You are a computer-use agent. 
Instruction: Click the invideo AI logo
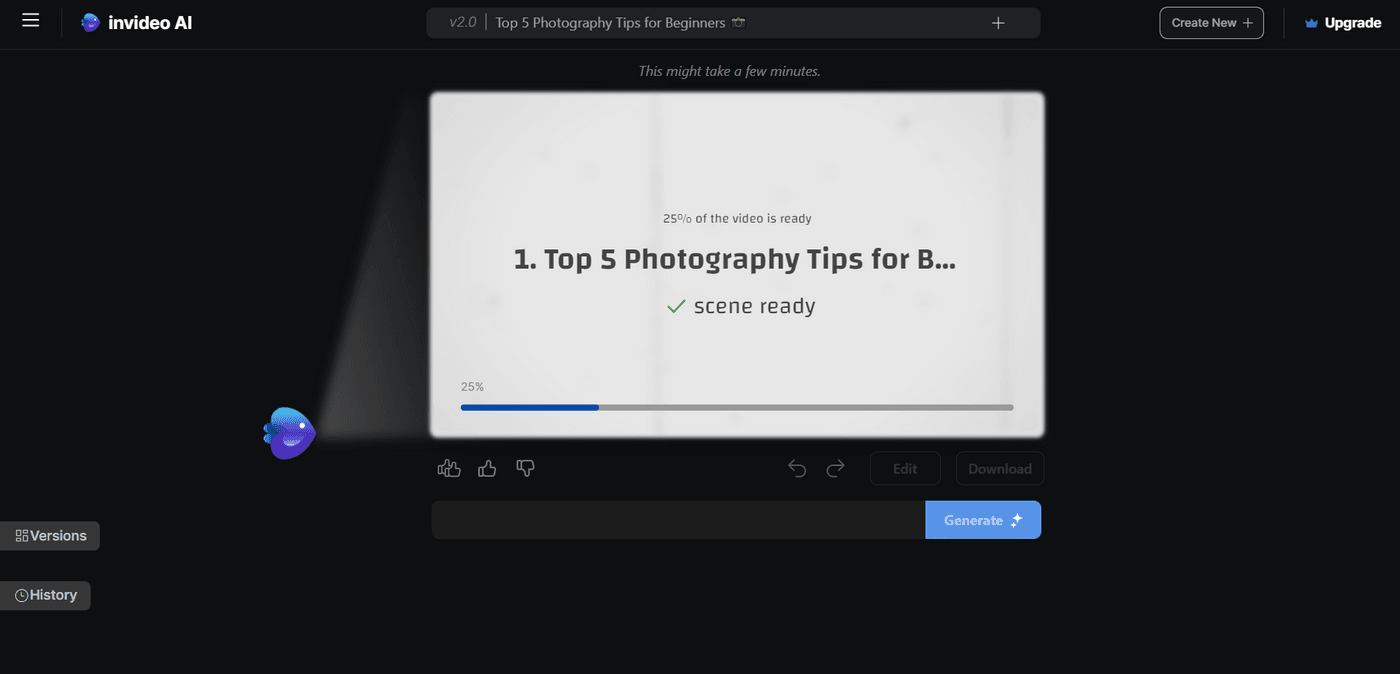[x=136, y=21]
